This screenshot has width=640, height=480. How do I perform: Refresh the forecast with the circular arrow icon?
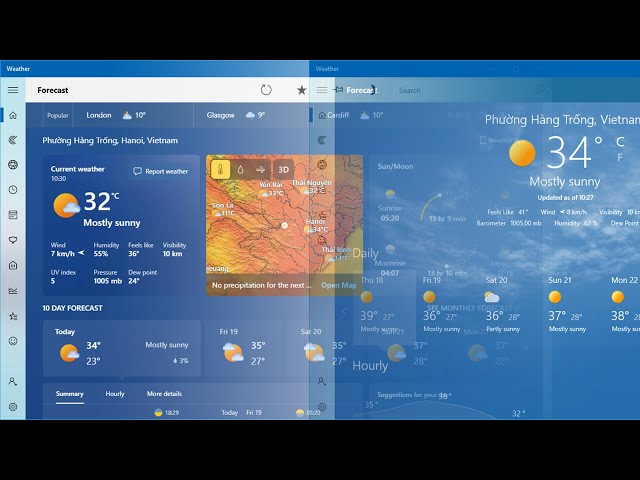tap(266, 90)
